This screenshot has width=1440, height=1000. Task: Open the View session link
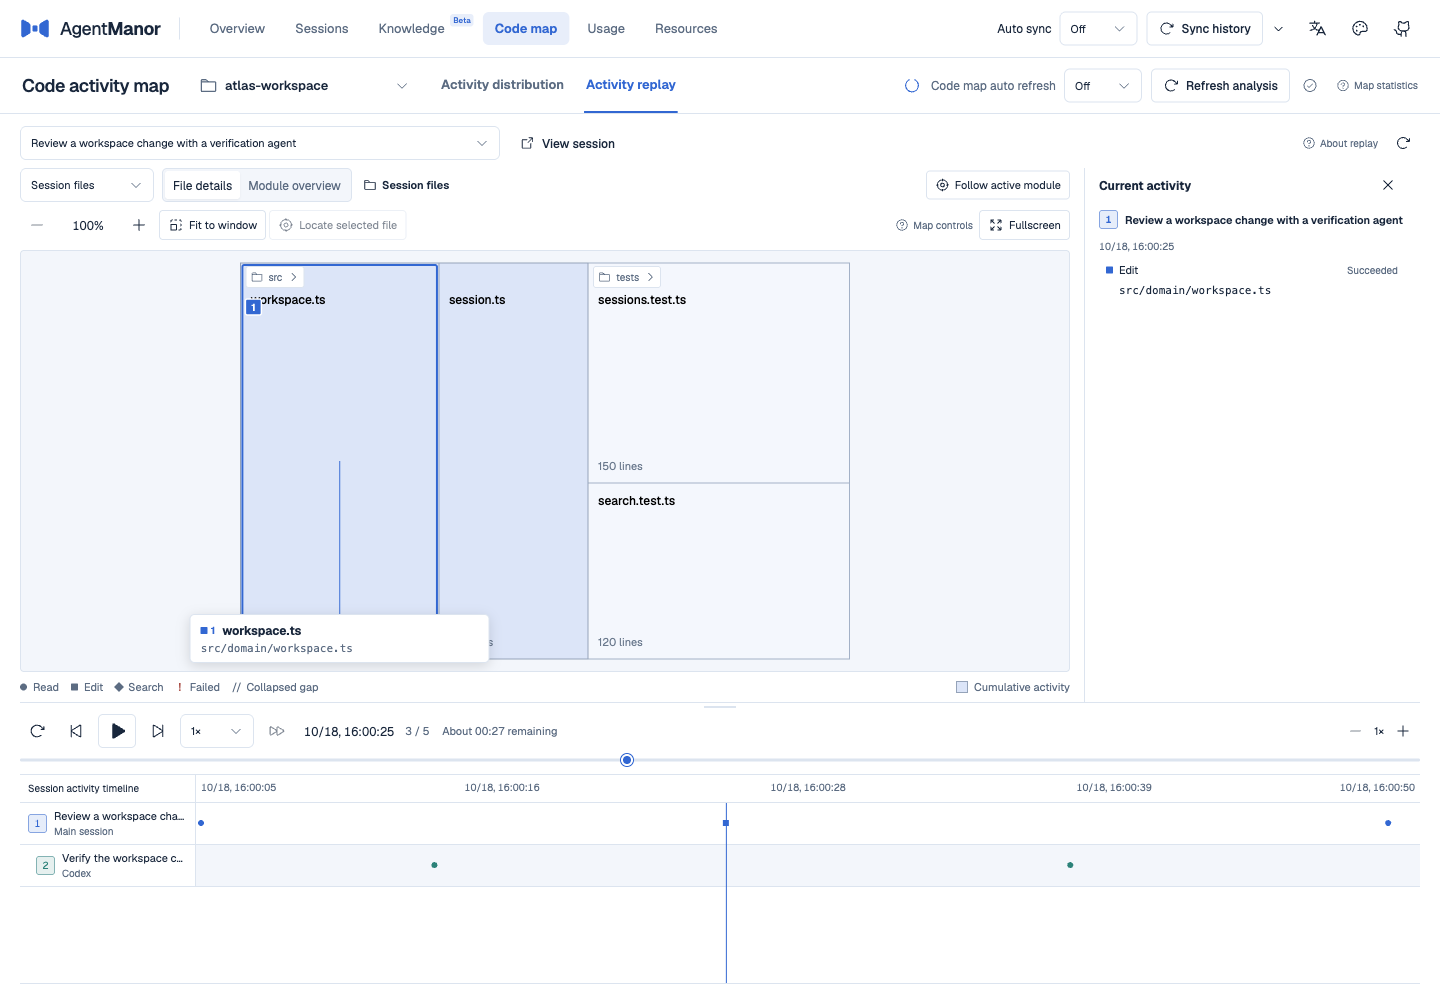coord(568,144)
